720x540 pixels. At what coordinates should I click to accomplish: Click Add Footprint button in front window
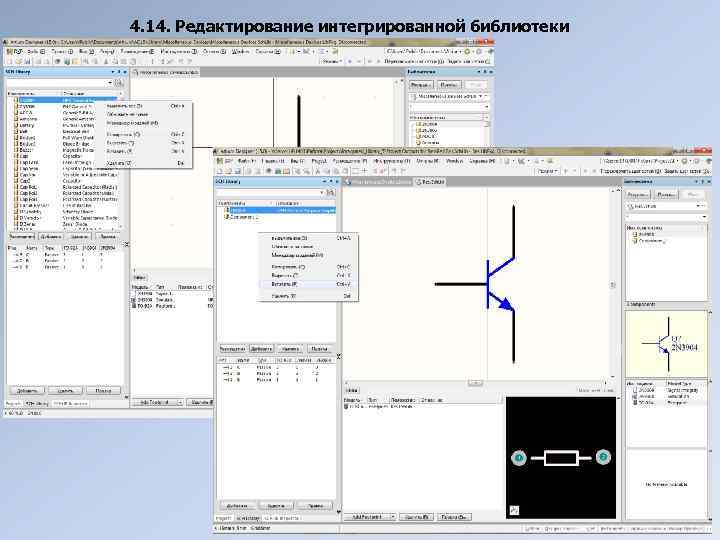(366, 517)
